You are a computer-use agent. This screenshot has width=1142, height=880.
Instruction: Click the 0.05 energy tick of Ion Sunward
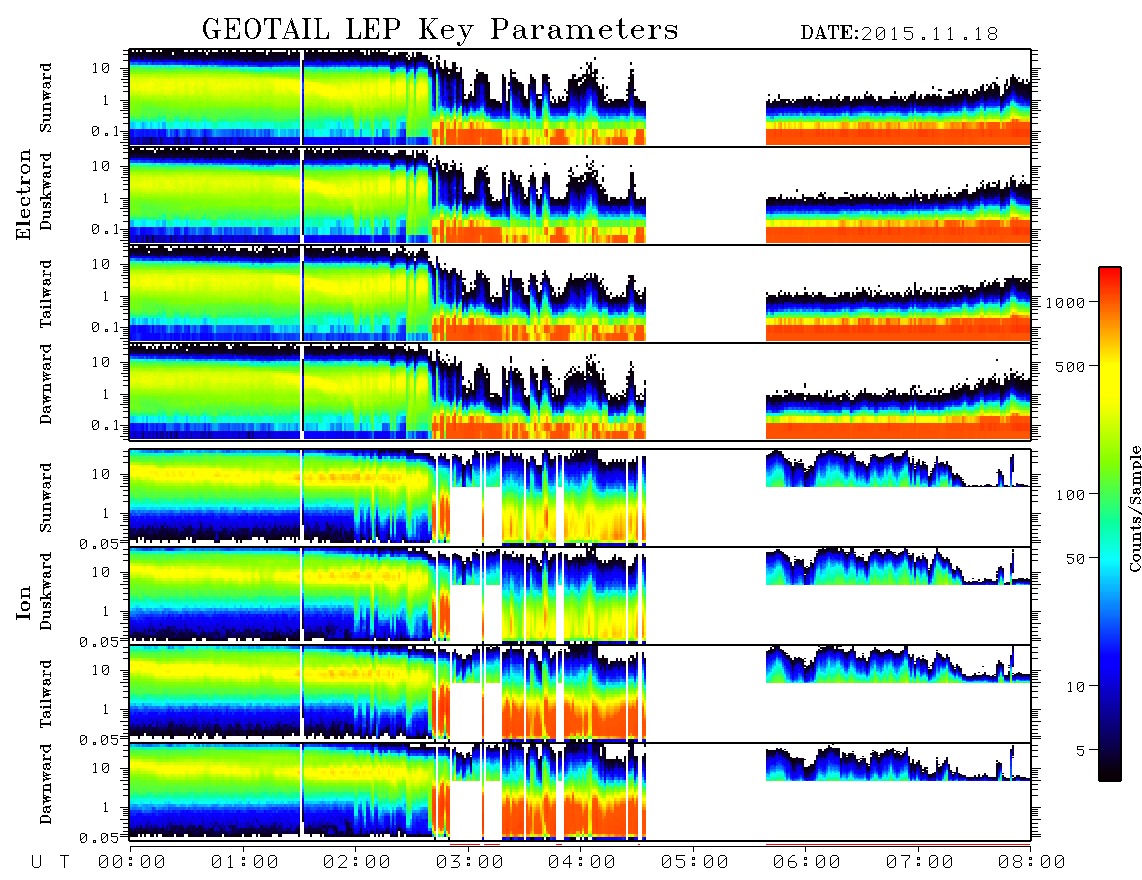97,544
